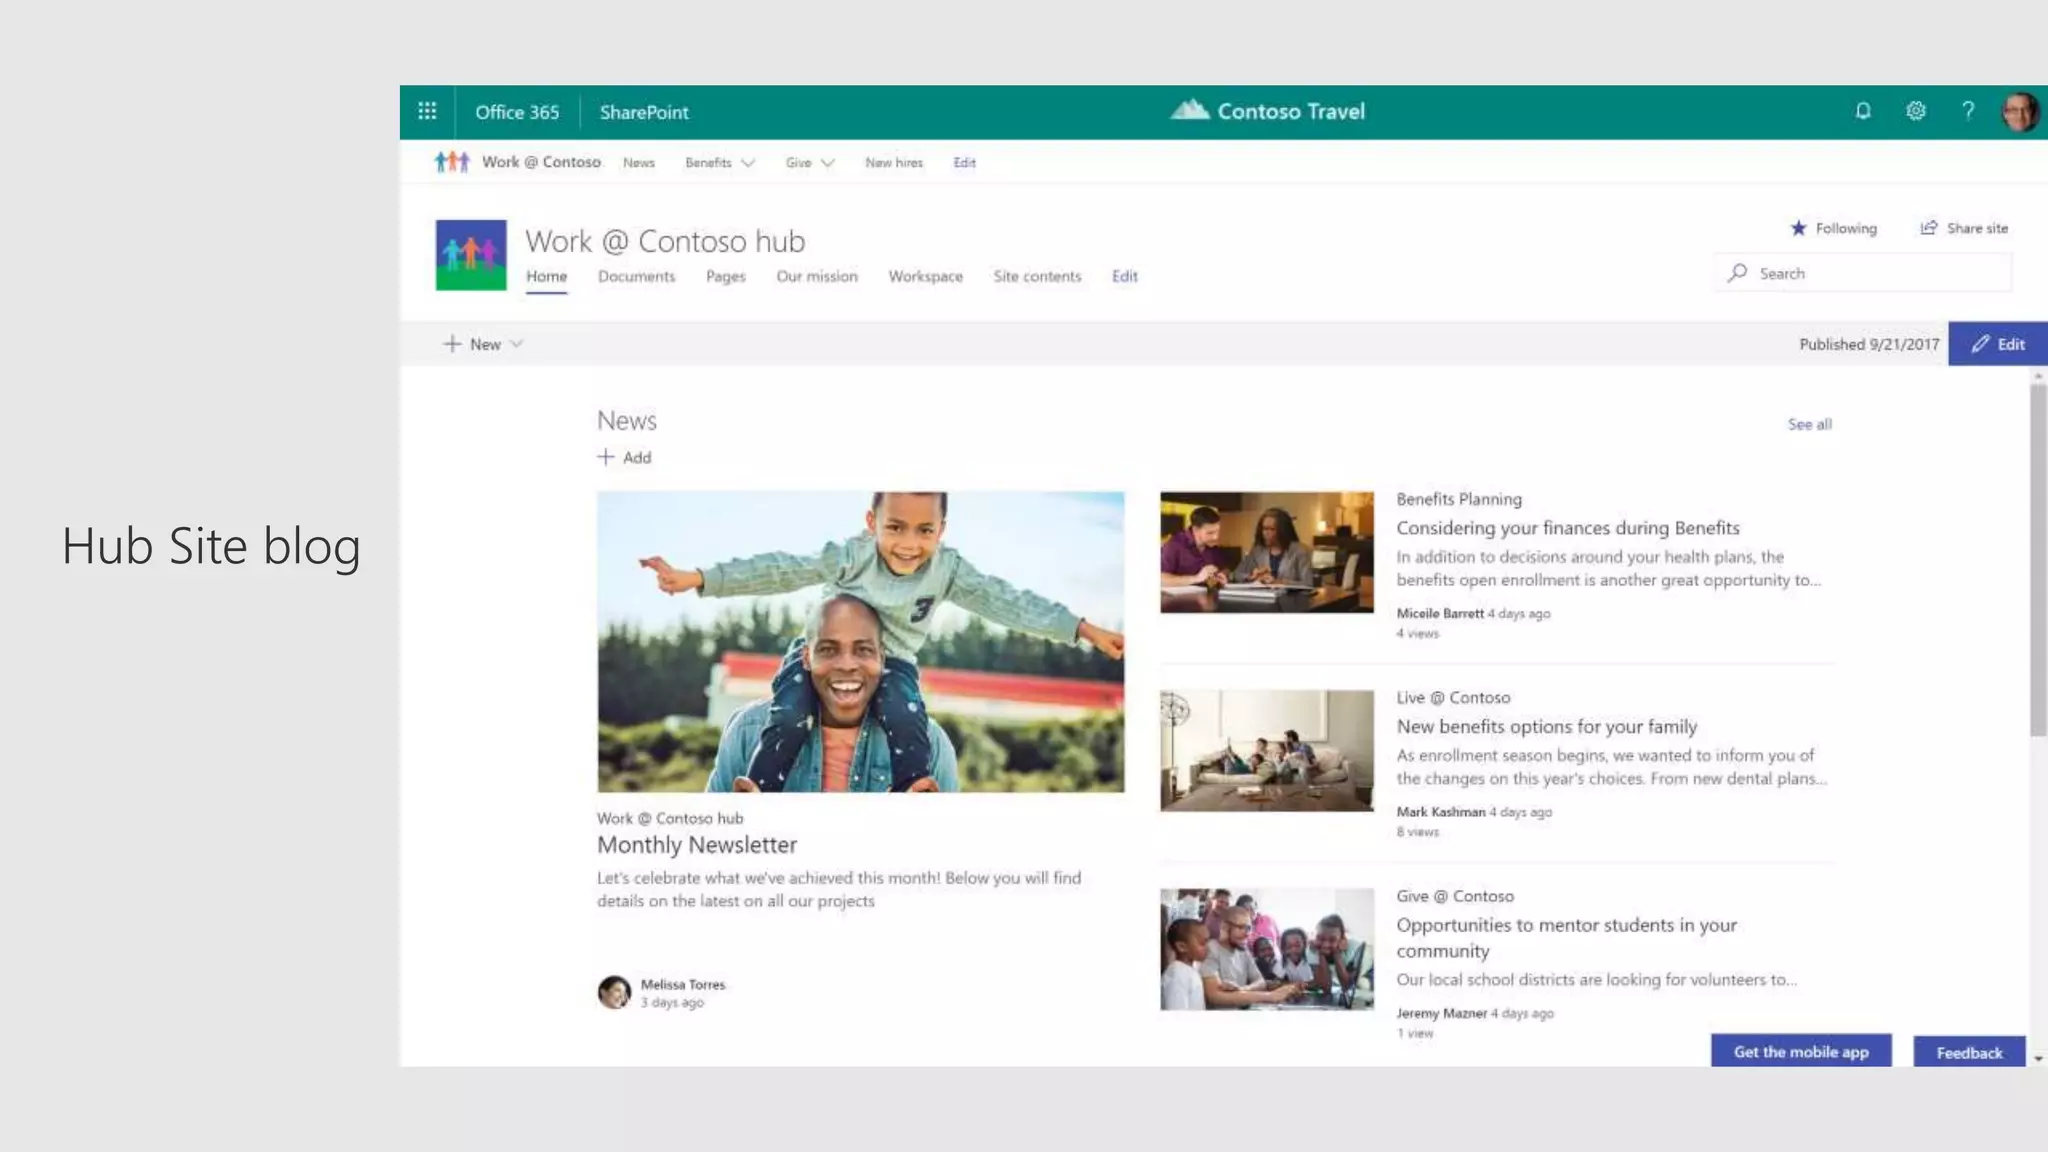This screenshot has height=1152, width=2048.
Task: Click the Work @ Contoso hub logo
Action: point(471,255)
